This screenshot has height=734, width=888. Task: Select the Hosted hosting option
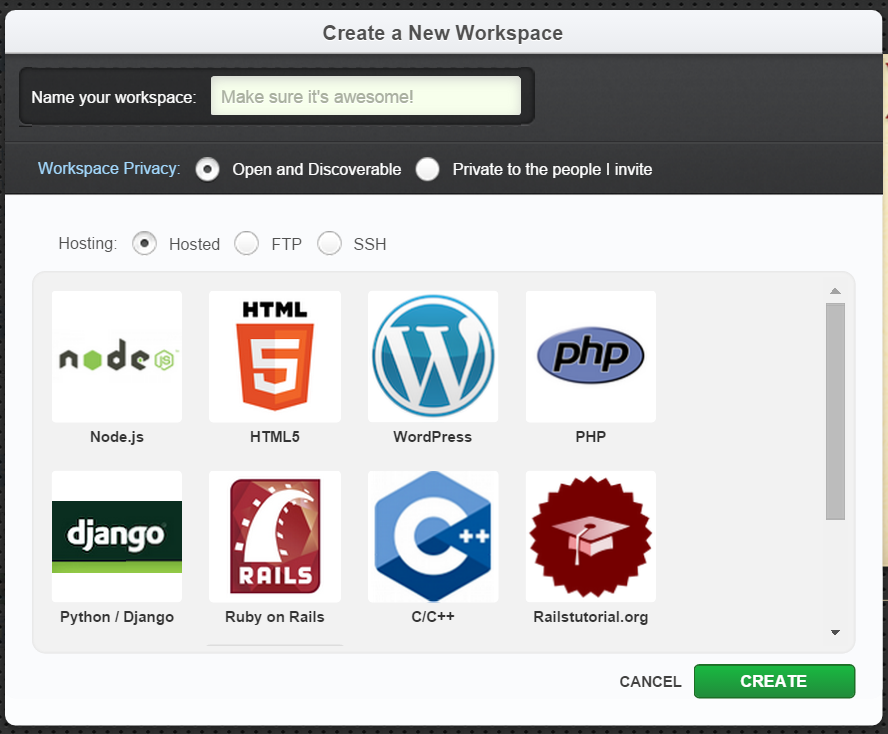(x=144, y=243)
